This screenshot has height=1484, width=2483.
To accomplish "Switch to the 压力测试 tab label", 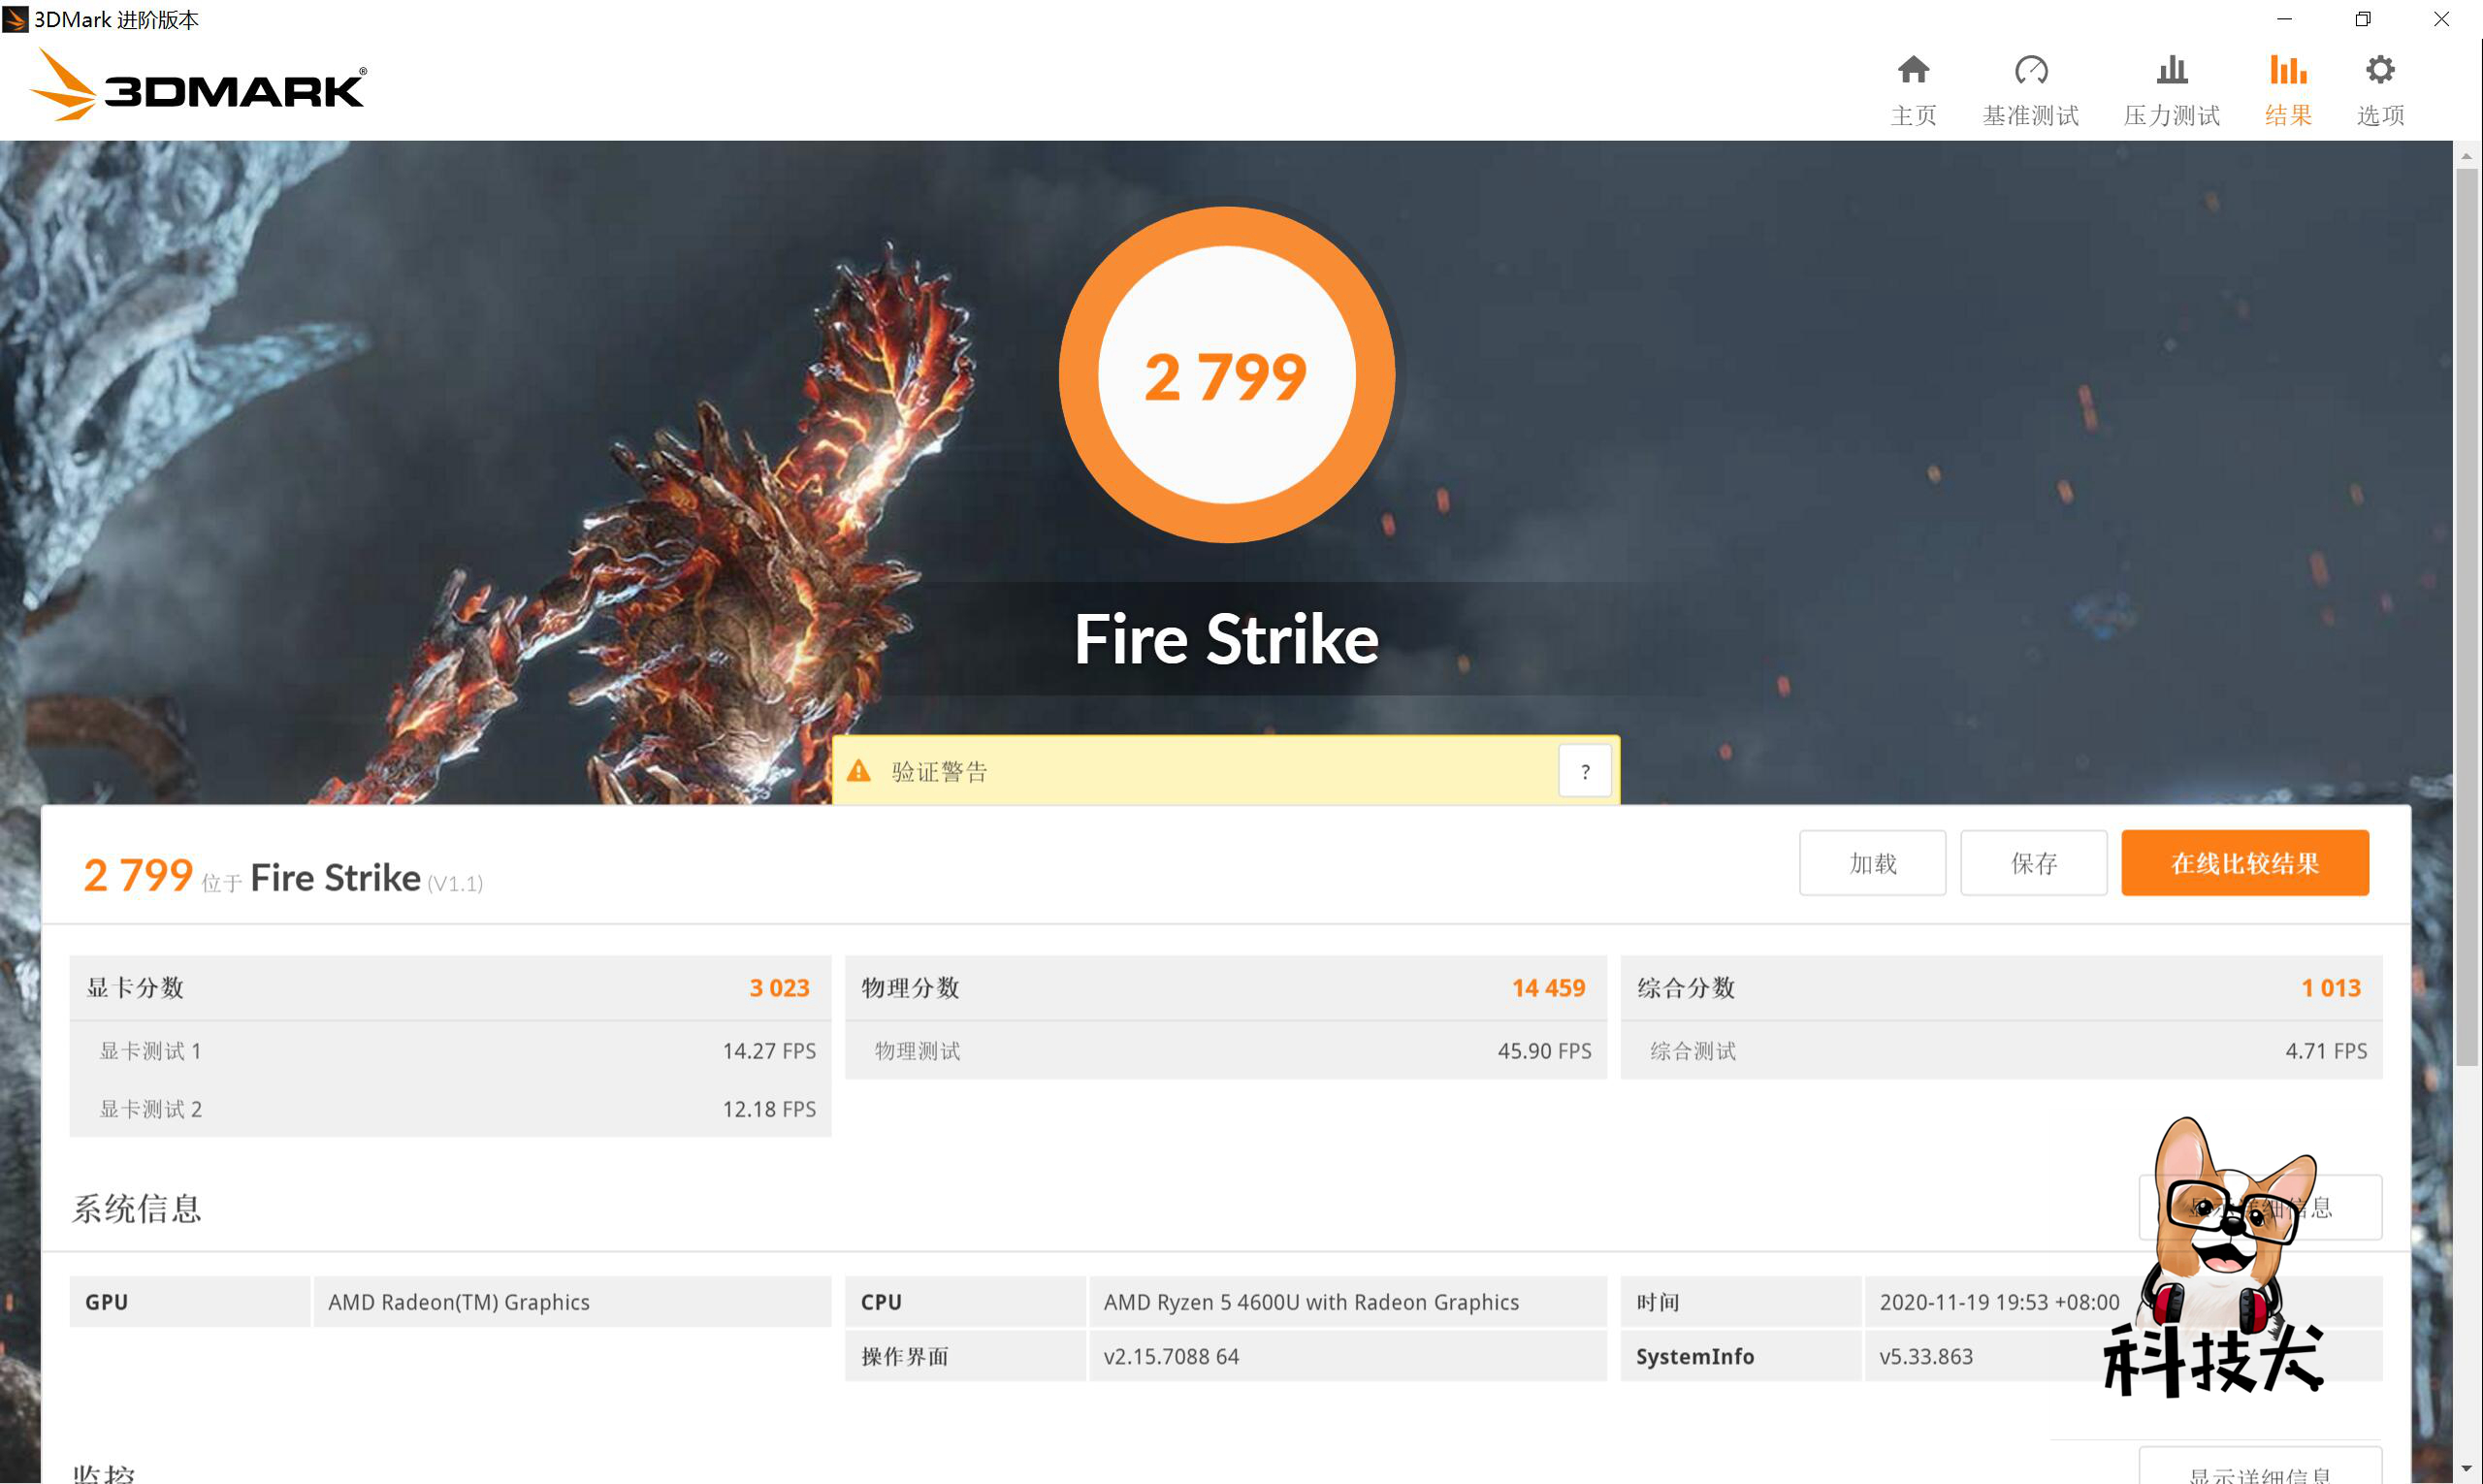I will (x=2171, y=116).
